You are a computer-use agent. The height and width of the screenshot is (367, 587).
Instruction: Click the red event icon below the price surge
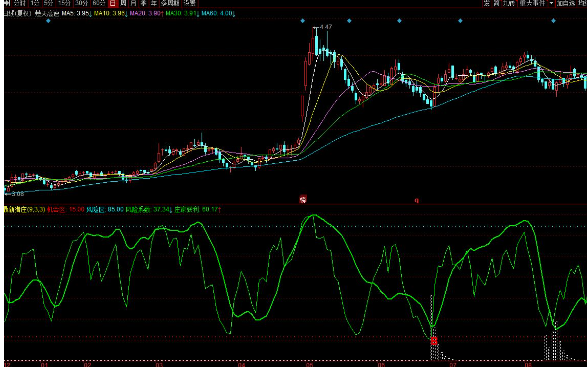[303, 199]
